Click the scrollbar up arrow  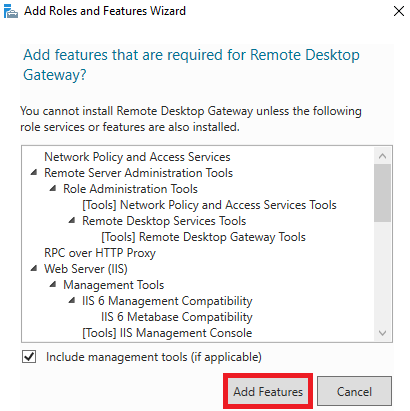[x=382, y=156]
